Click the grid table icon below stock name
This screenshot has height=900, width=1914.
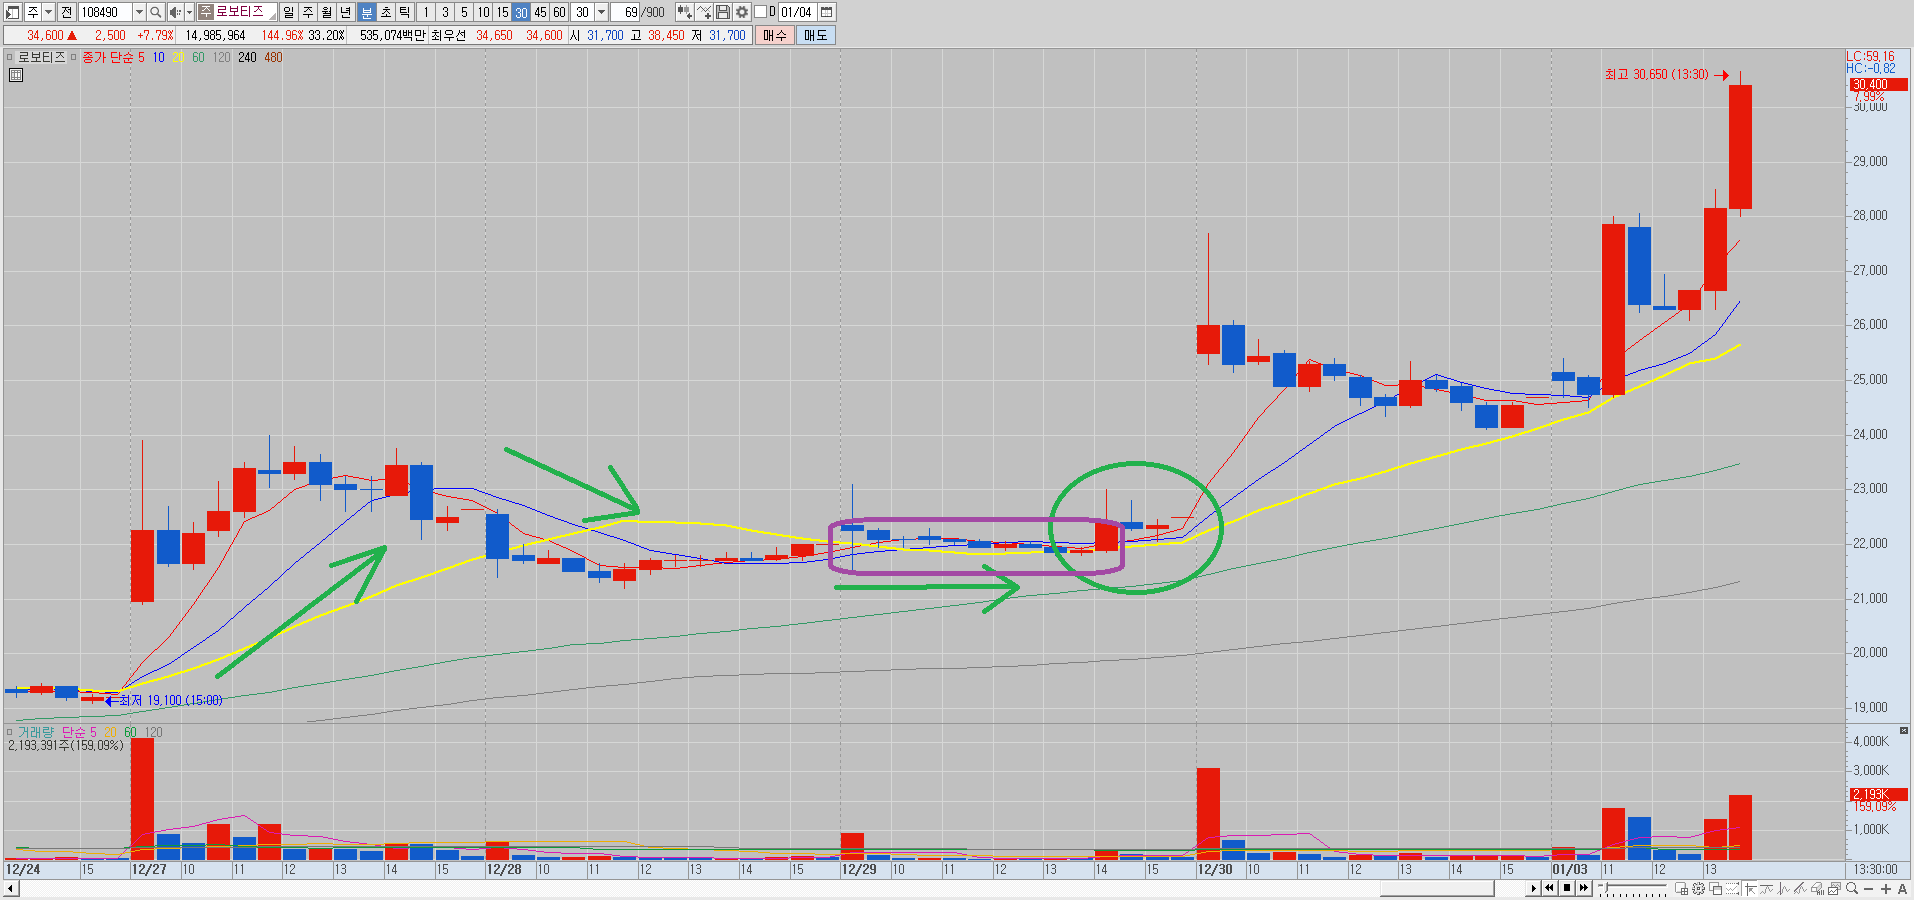16,75
